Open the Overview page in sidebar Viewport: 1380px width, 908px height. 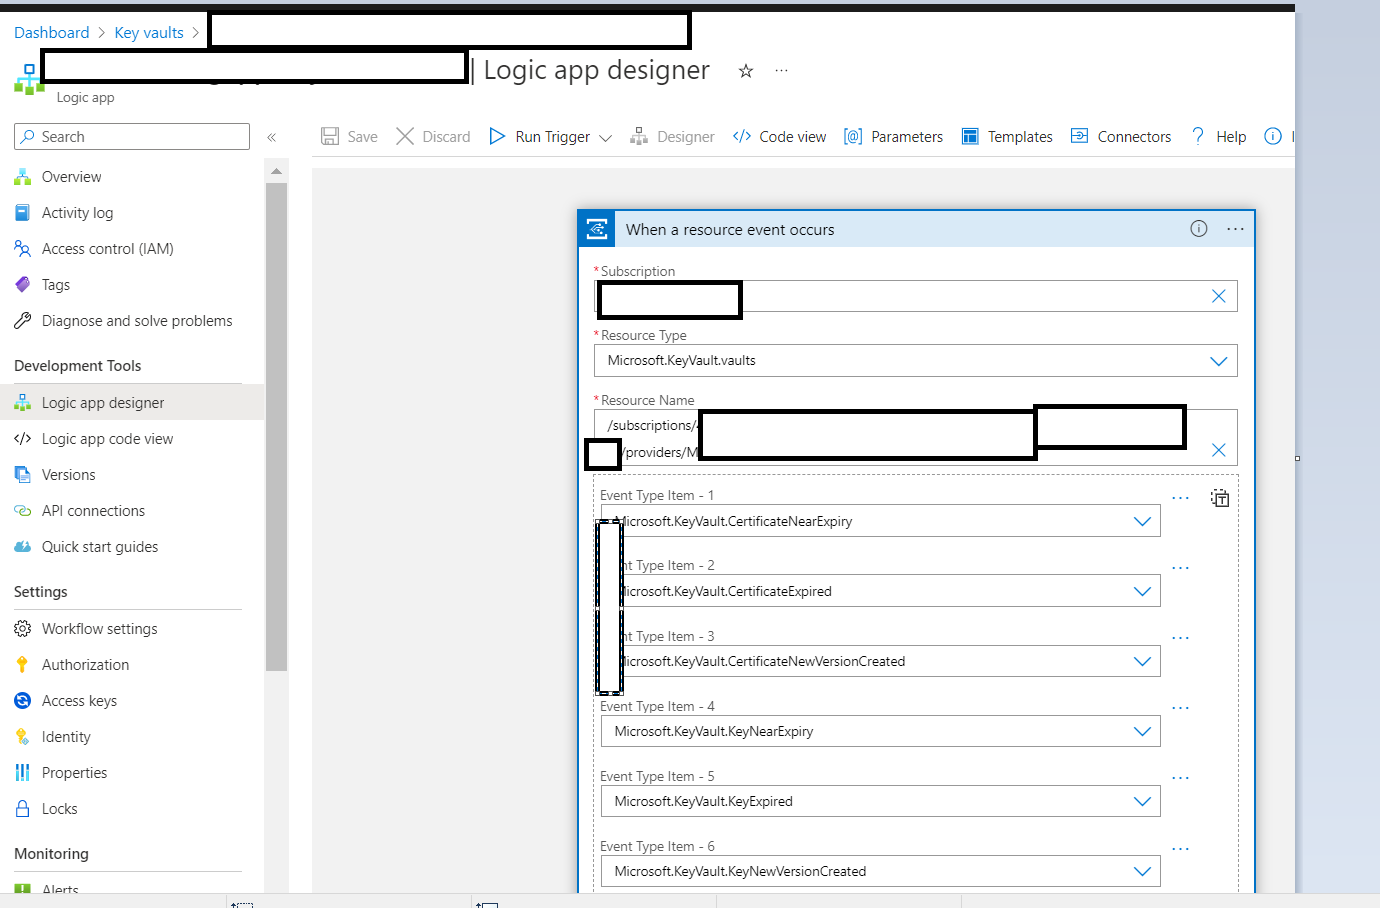coord(72,177)
